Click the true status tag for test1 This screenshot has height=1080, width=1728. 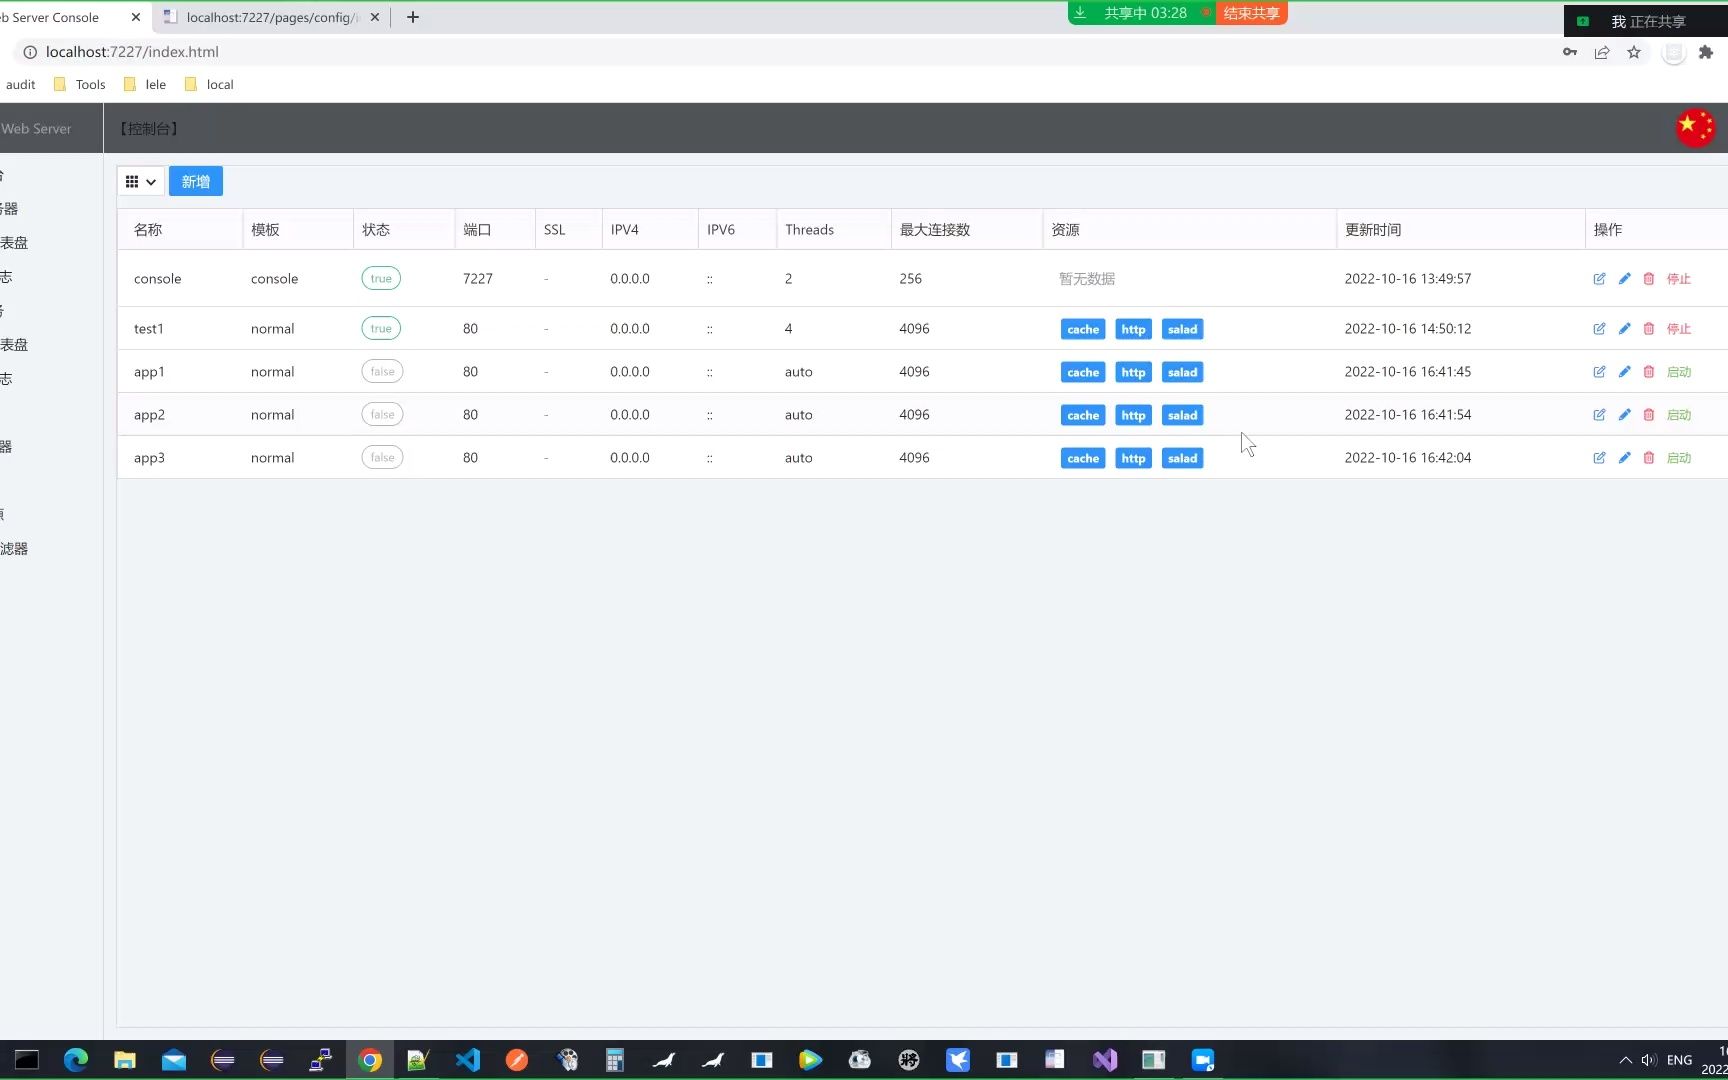(x=381, y=329)
